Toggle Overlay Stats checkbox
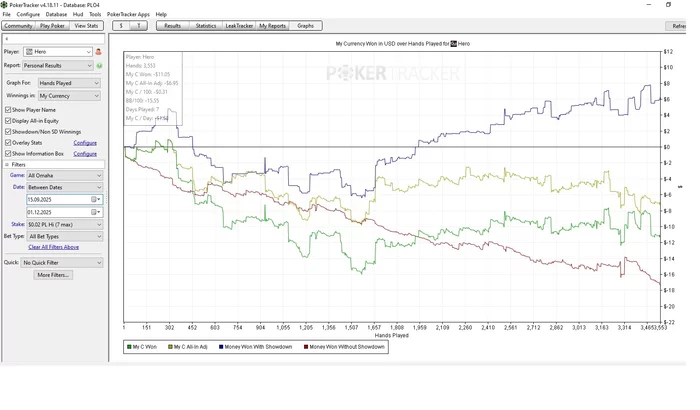700x410 pixels. [8, 142]
